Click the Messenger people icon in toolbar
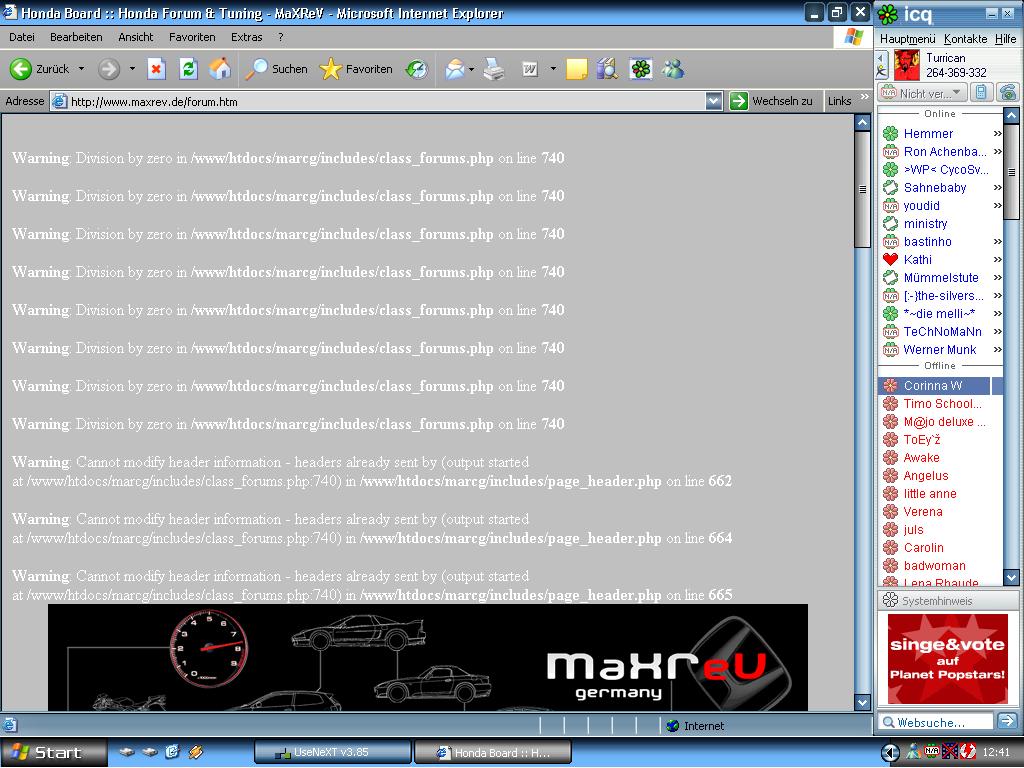Image resolution: width=1024 pixels, height=768 pixels. pyautogui.click(x=673, y=69)
